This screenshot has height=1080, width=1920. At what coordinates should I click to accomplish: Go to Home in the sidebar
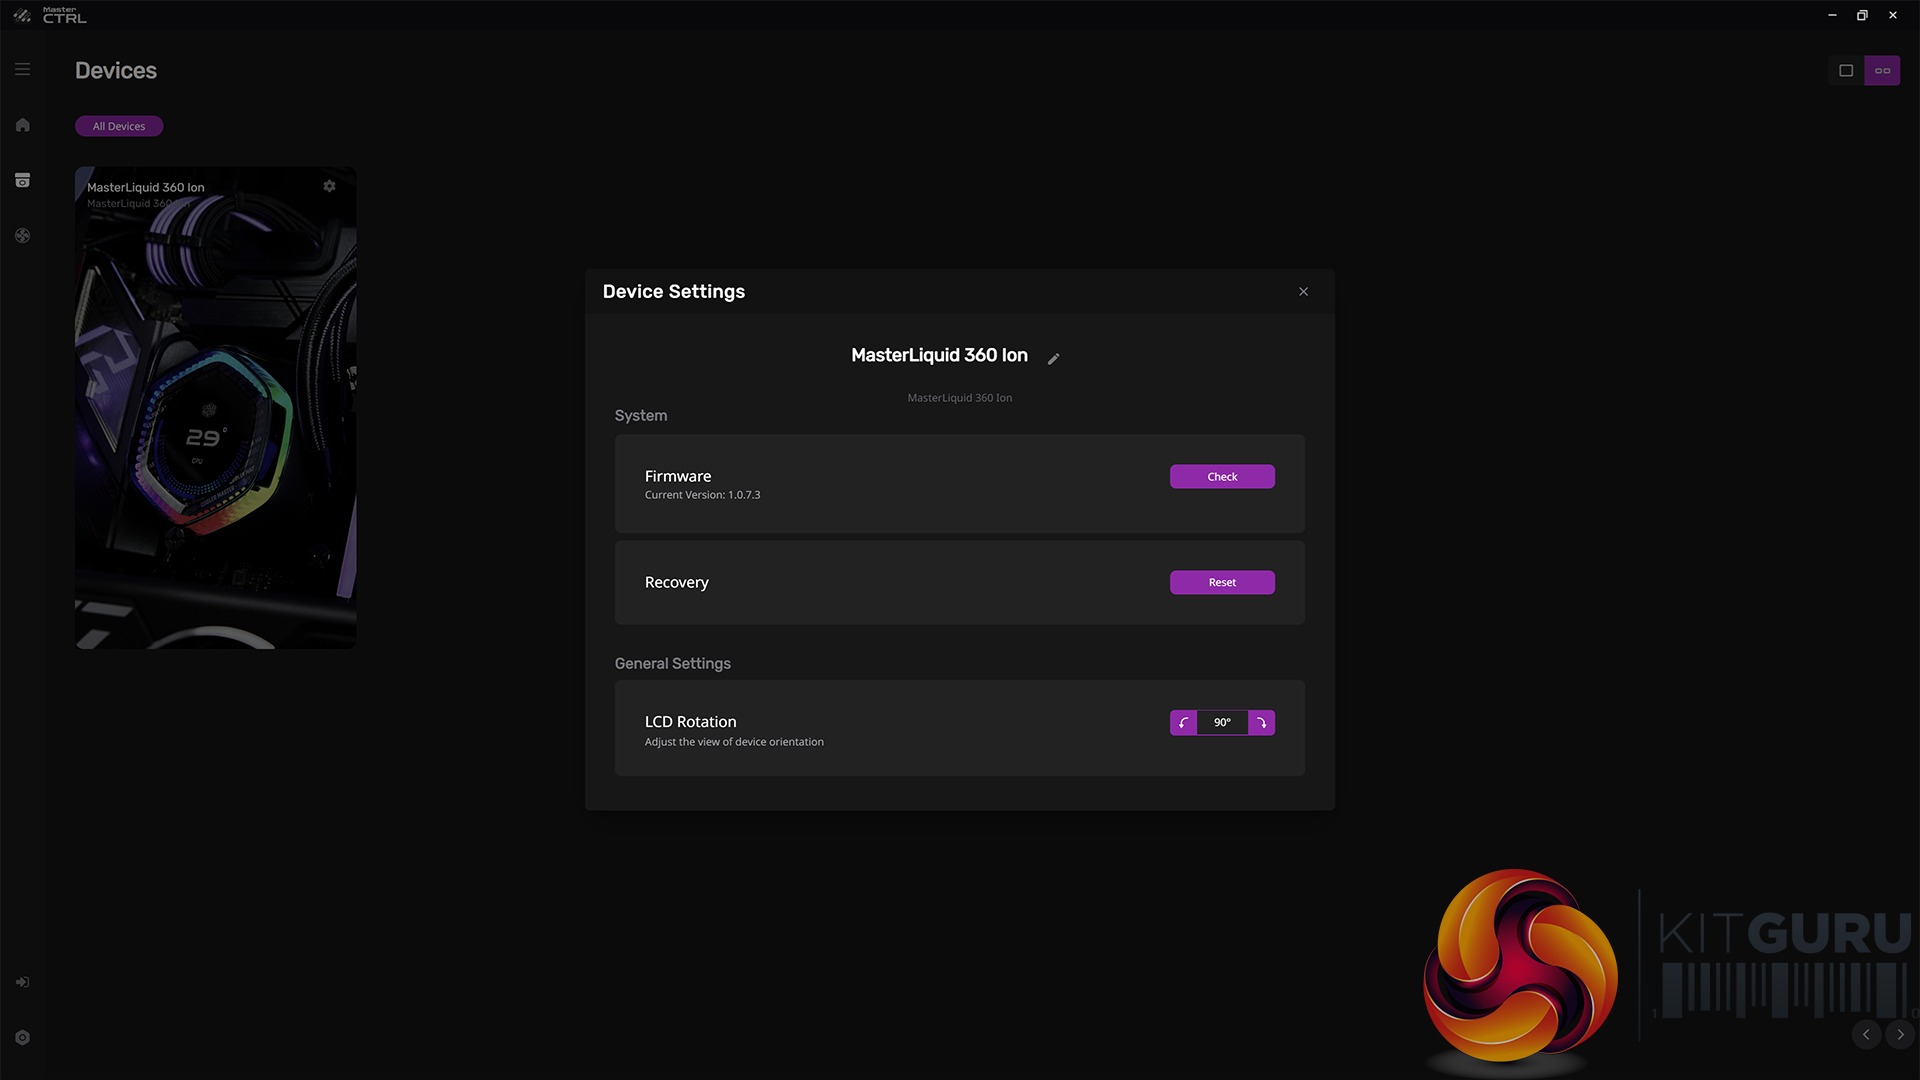[22, 125]
